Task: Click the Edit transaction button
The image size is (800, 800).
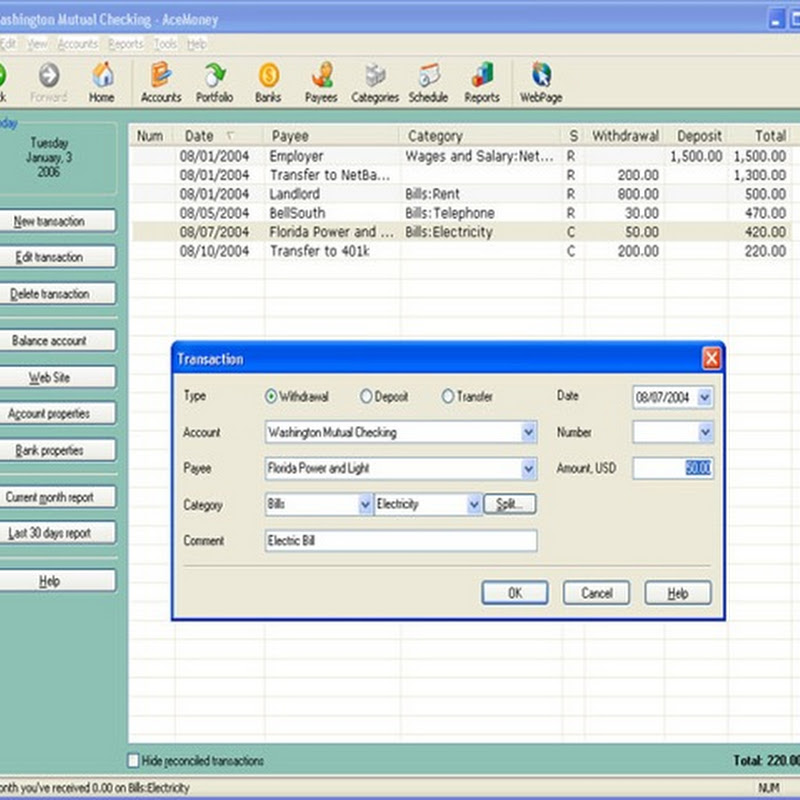Action: coord(57,257)
